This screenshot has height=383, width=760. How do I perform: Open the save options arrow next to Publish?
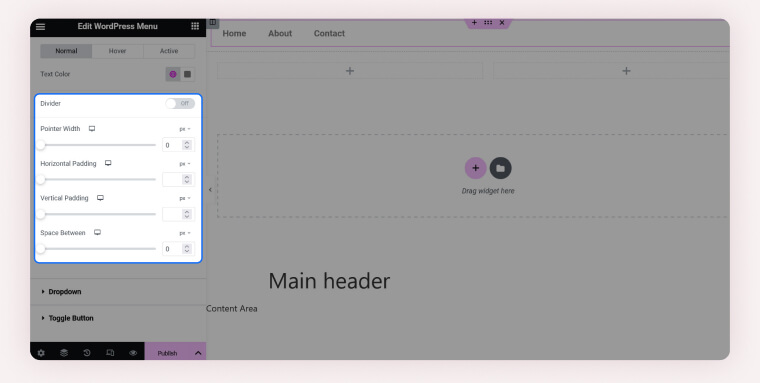(198, 353)
